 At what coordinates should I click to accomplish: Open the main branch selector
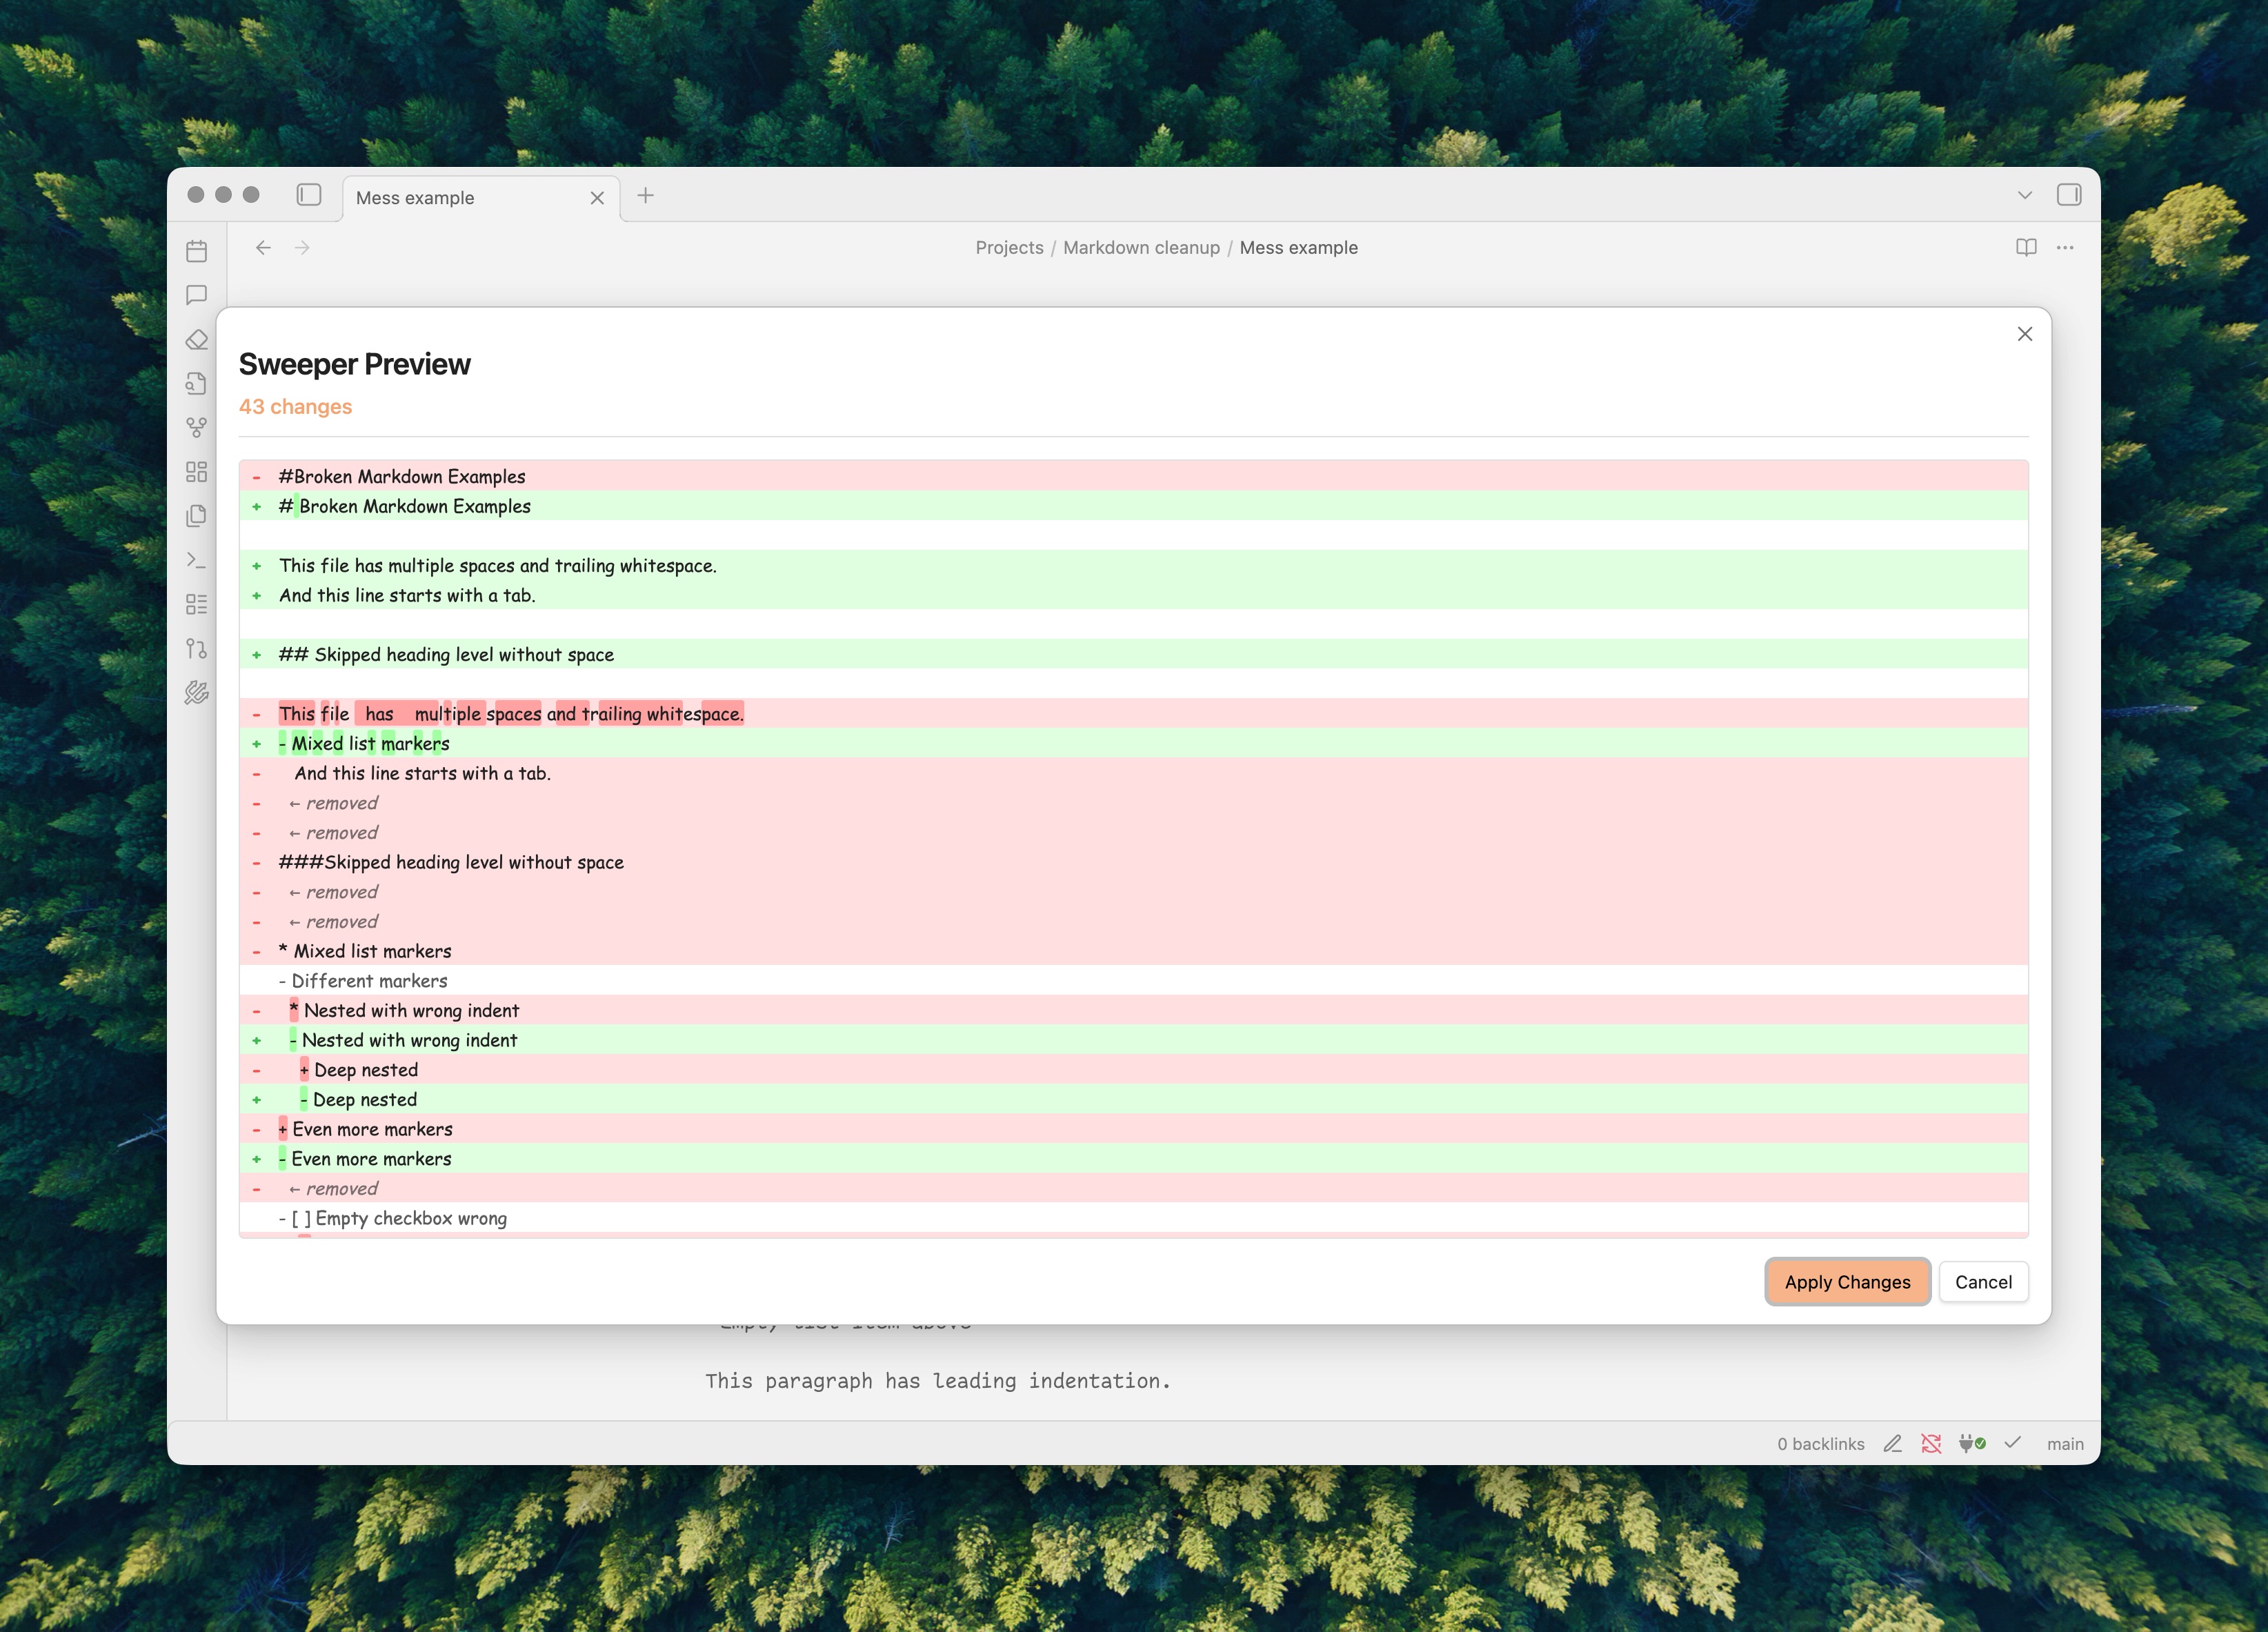pos(2064,1443)
